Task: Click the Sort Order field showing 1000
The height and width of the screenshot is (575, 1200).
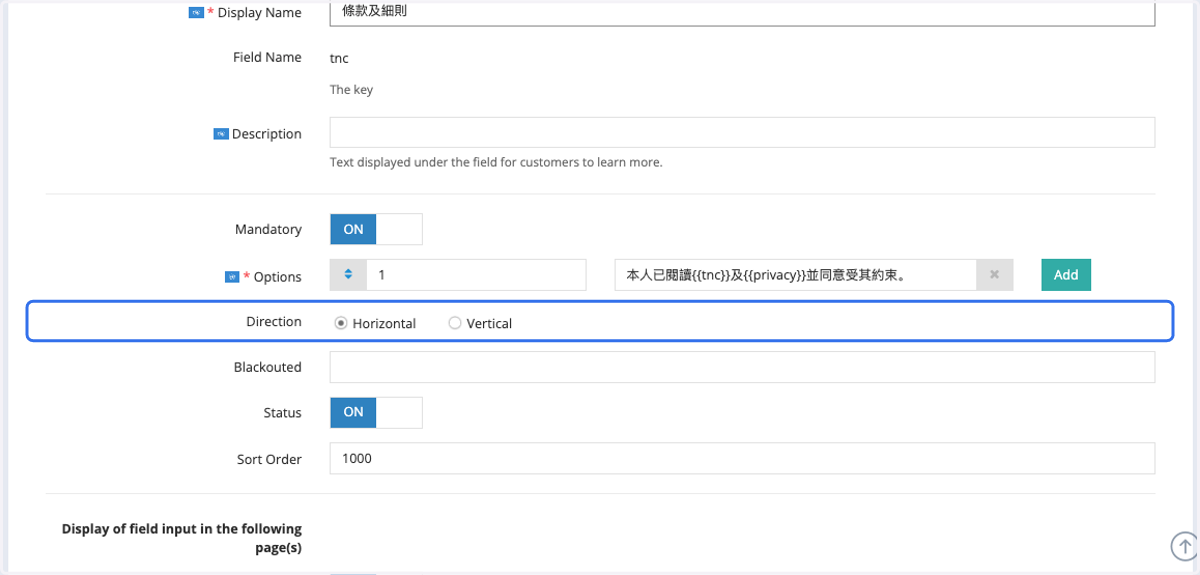Action: pyautogui.click(x=742, y=458)
